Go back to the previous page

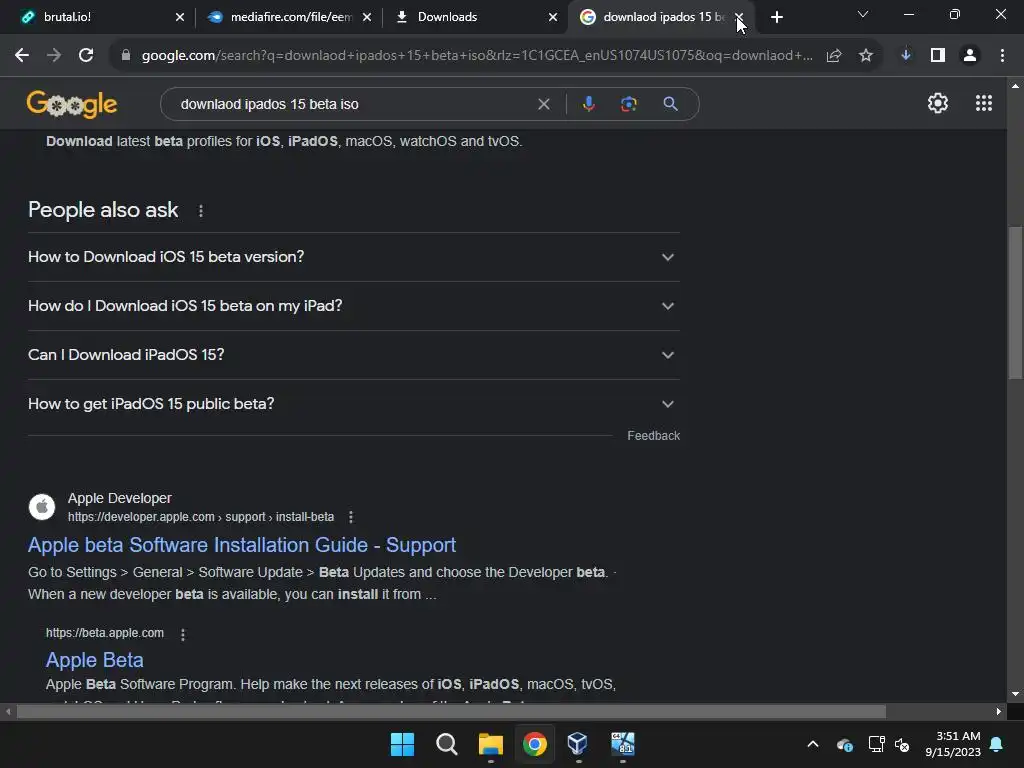[x=22, y=56]
